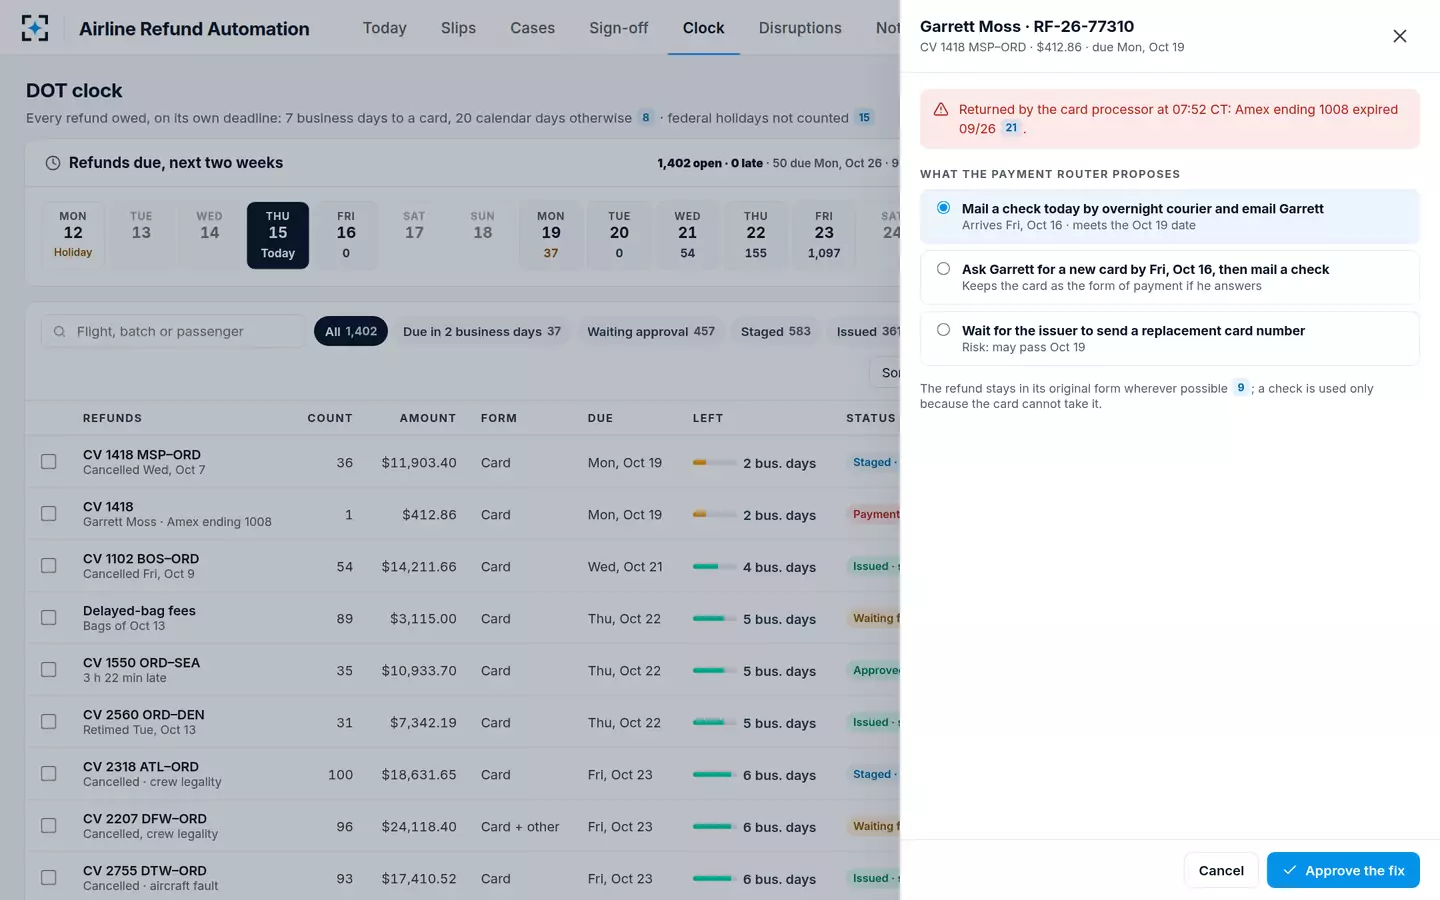Click the CV 2755 DTW–ORD row title
The image size is (1440, 900).
(145, 870)
